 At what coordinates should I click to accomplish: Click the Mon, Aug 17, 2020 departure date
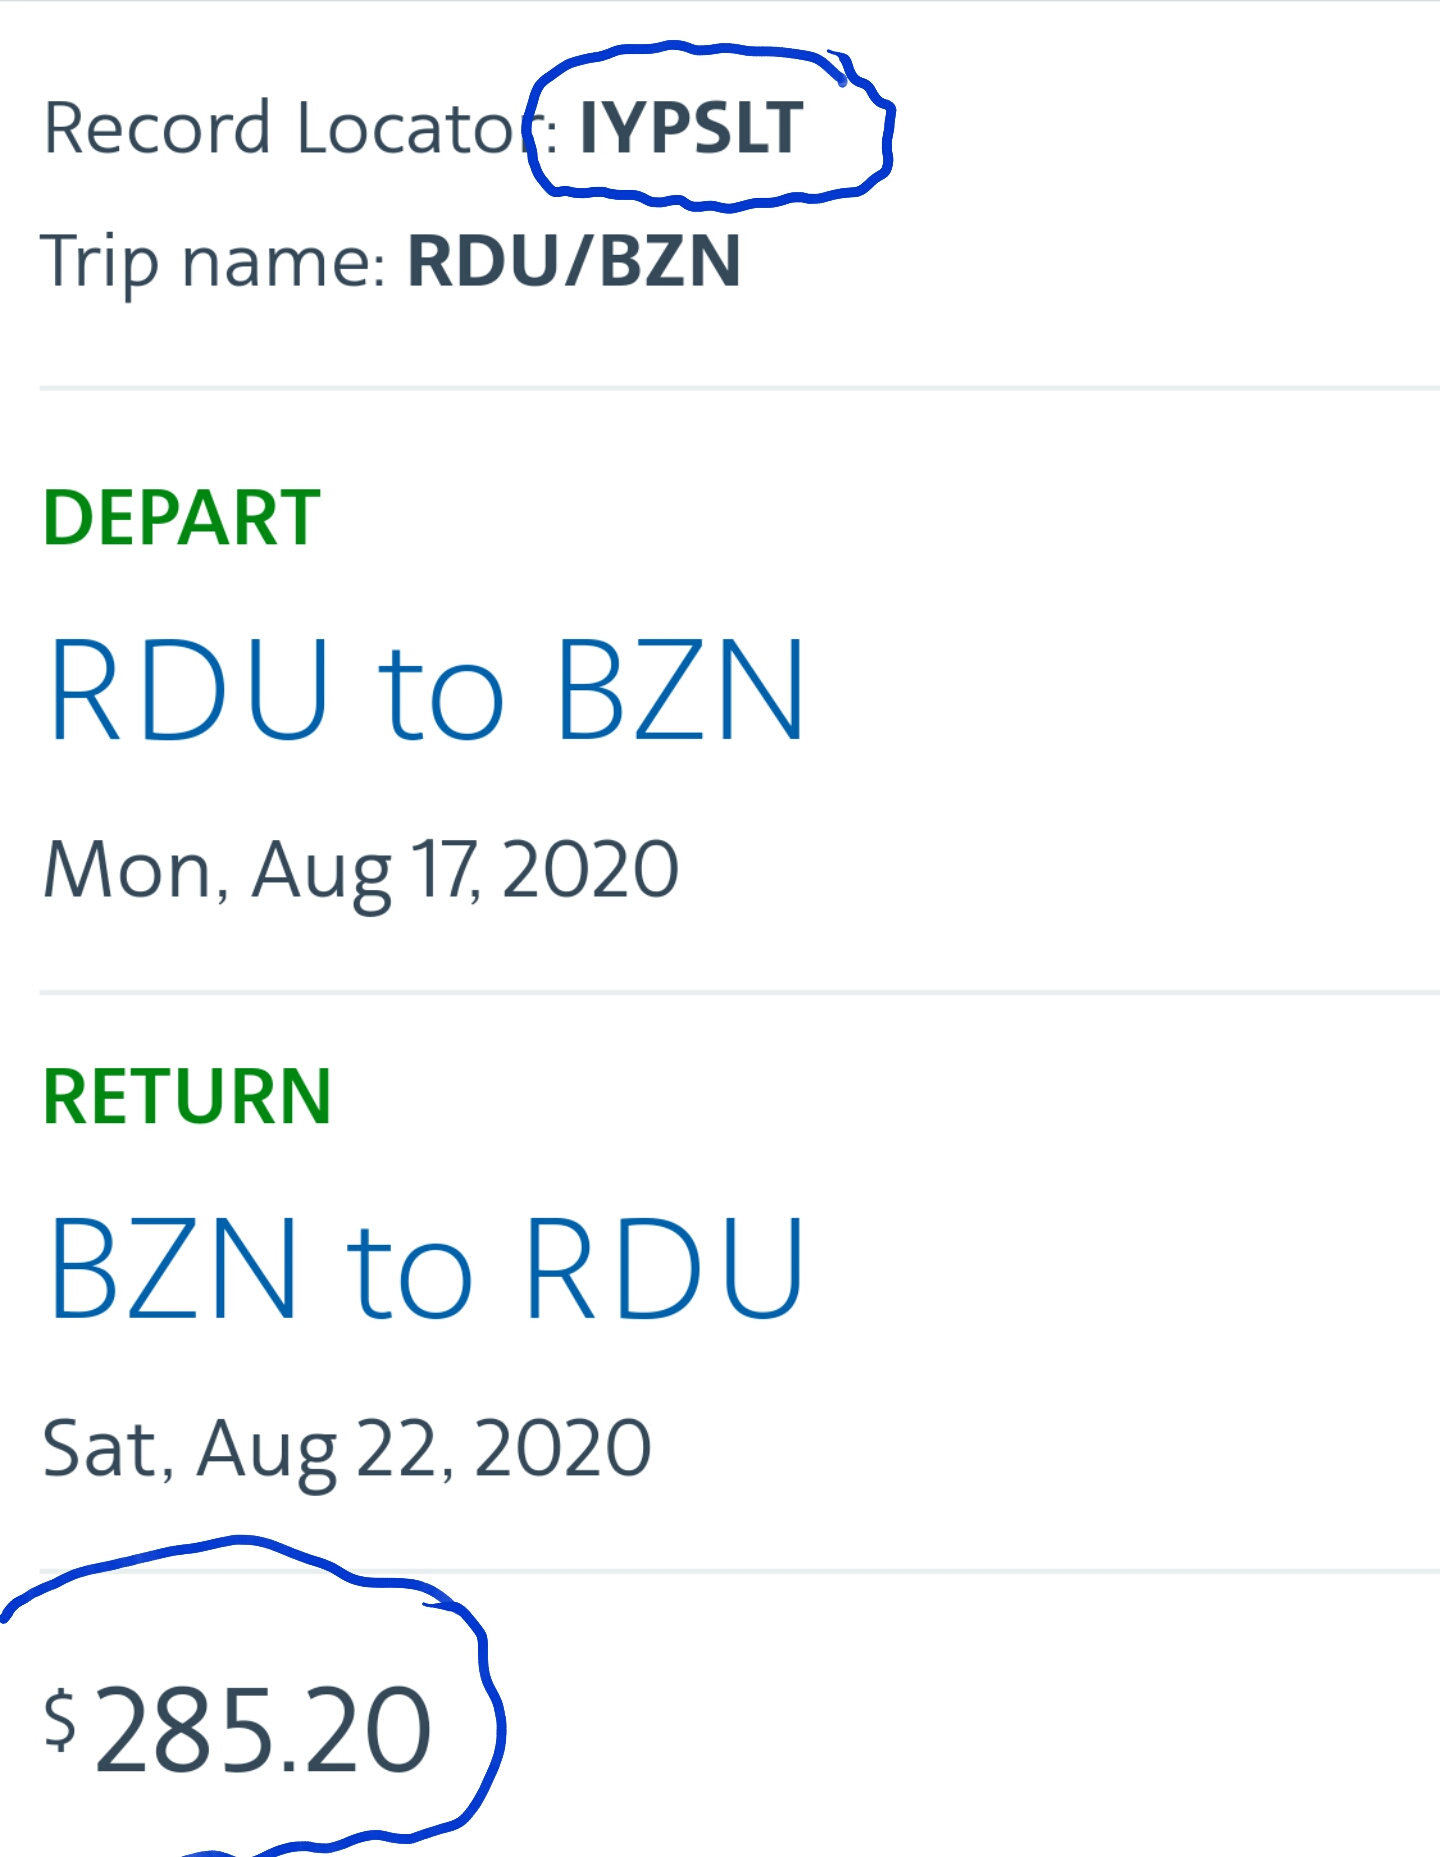[361, 870]
